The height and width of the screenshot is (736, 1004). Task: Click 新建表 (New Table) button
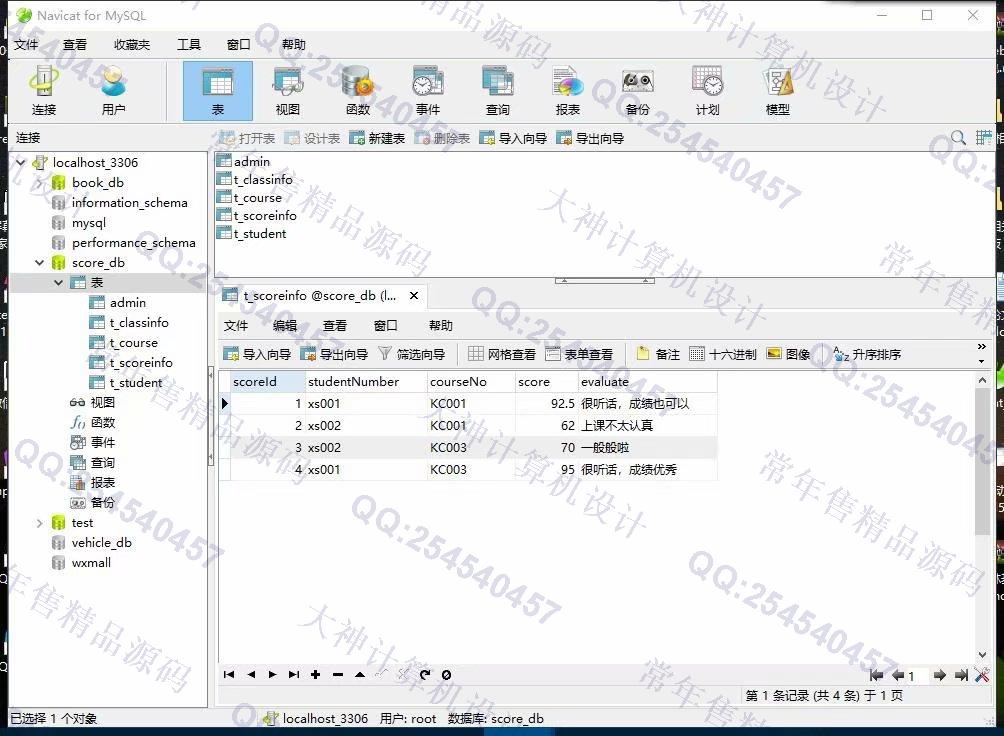[x=377, y=138]
